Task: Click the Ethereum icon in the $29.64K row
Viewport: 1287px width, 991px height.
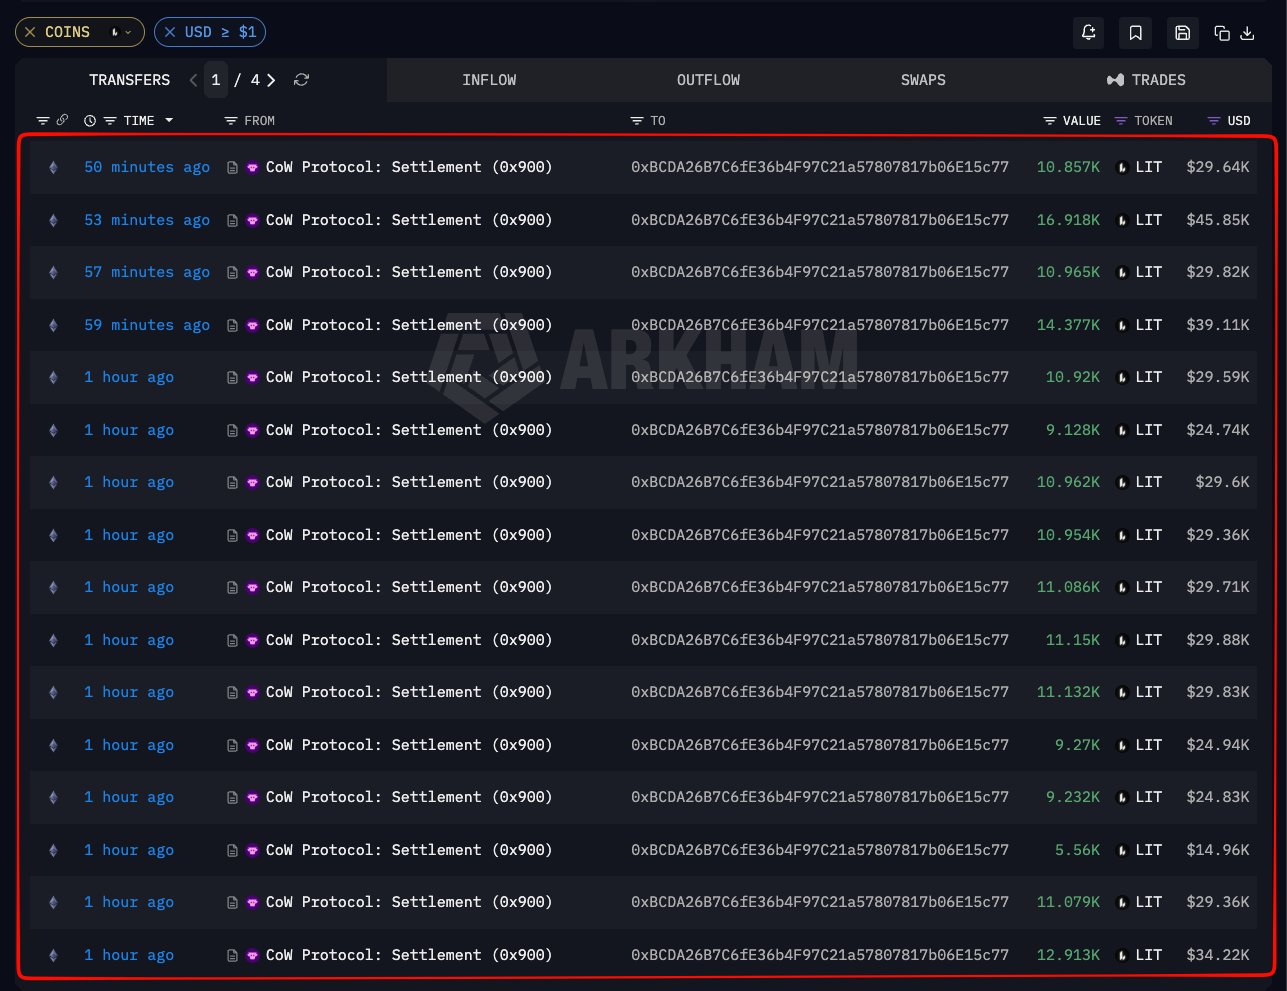Action: (53, 167)
